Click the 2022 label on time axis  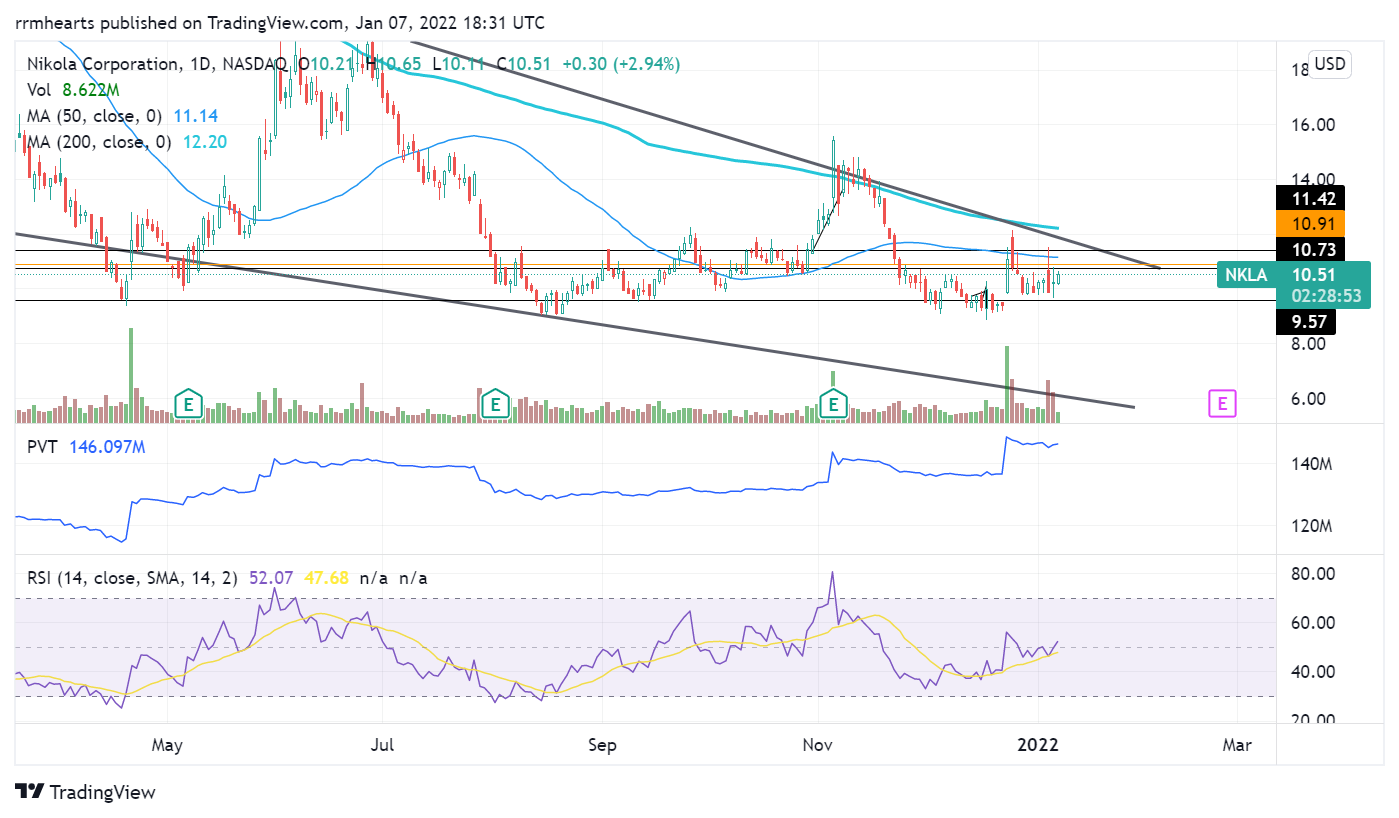pos(1038,745)
